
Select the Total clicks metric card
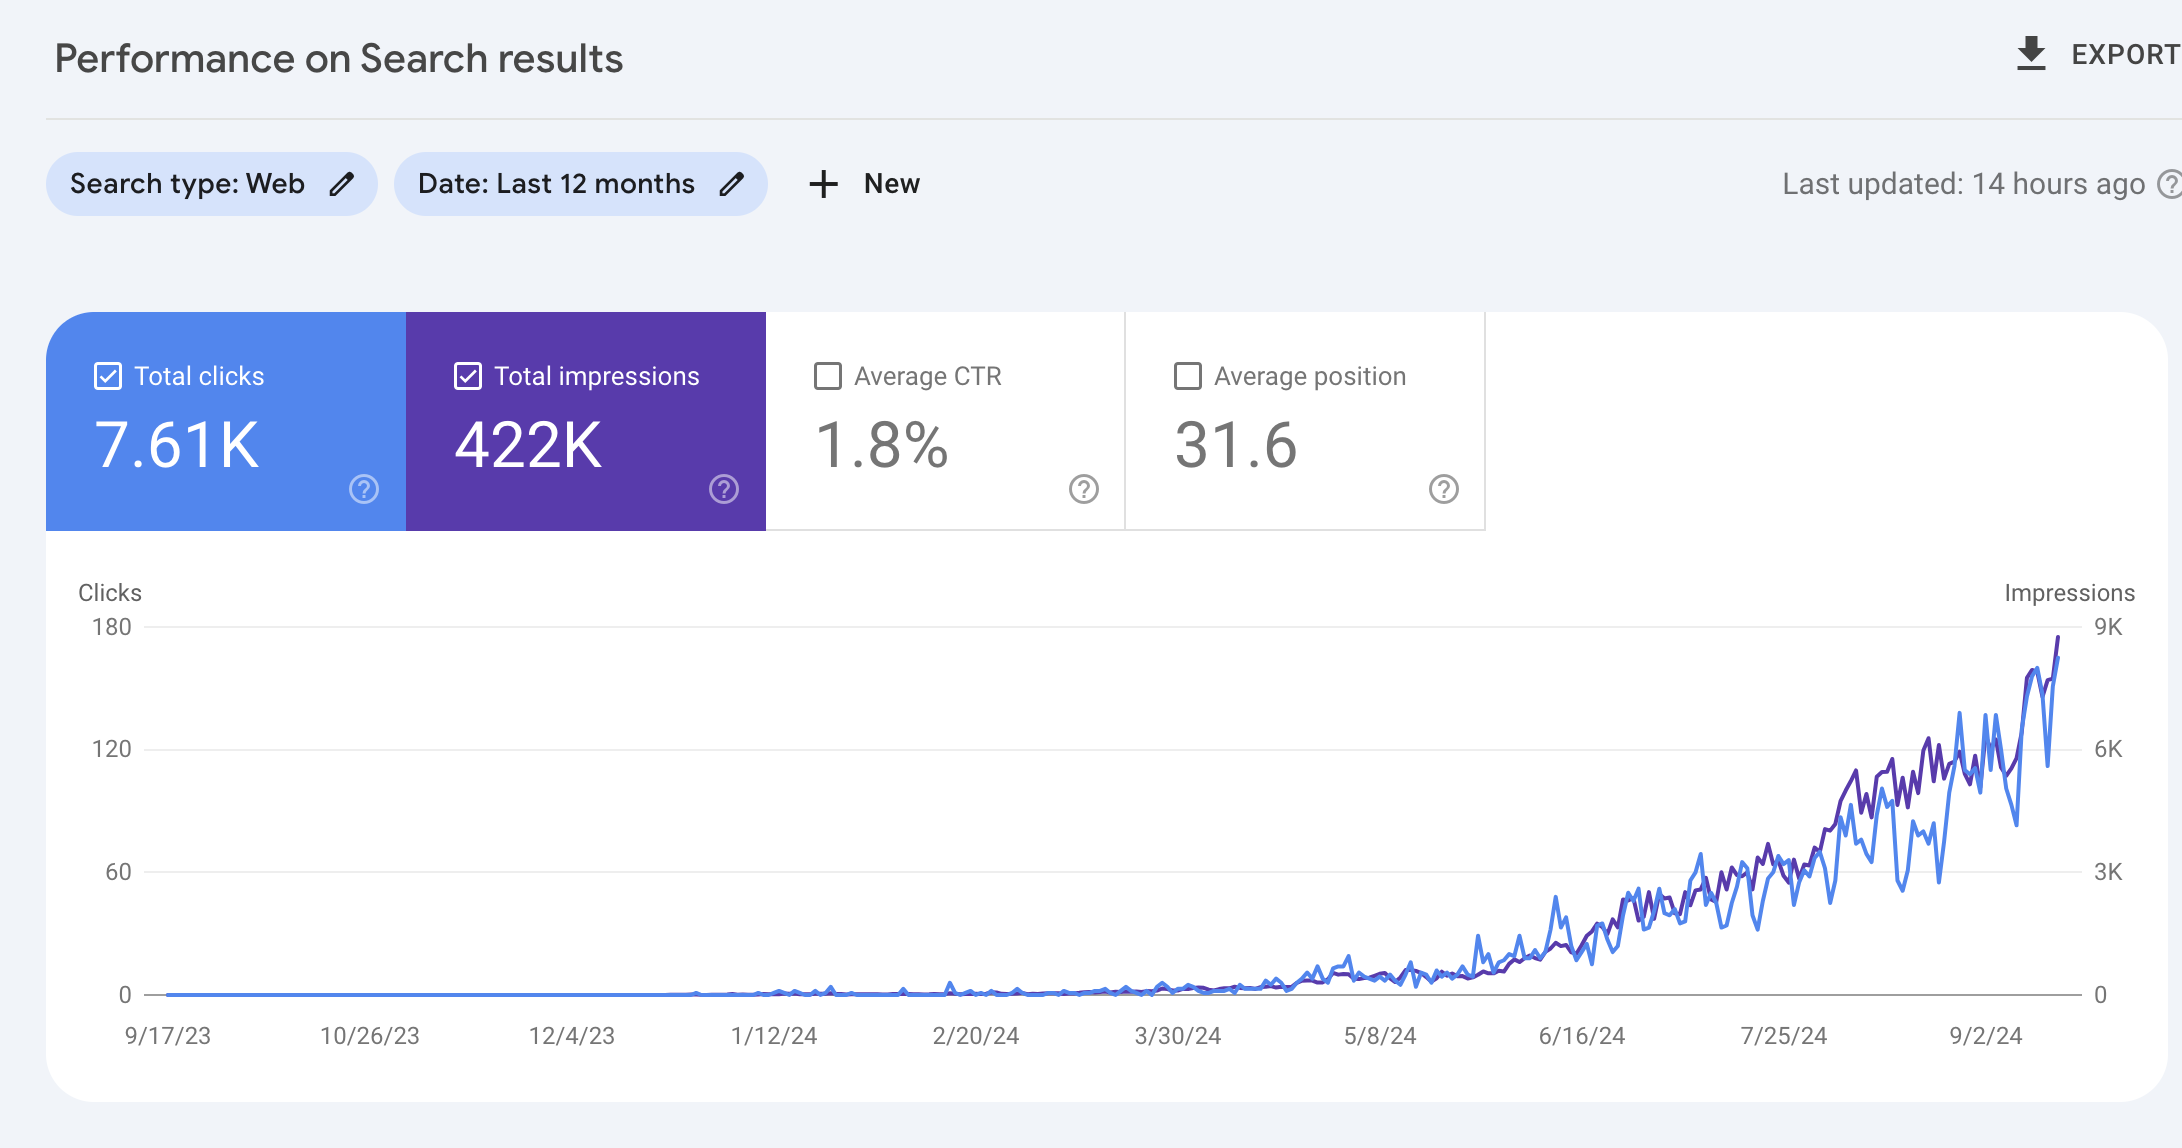point(225,420)
